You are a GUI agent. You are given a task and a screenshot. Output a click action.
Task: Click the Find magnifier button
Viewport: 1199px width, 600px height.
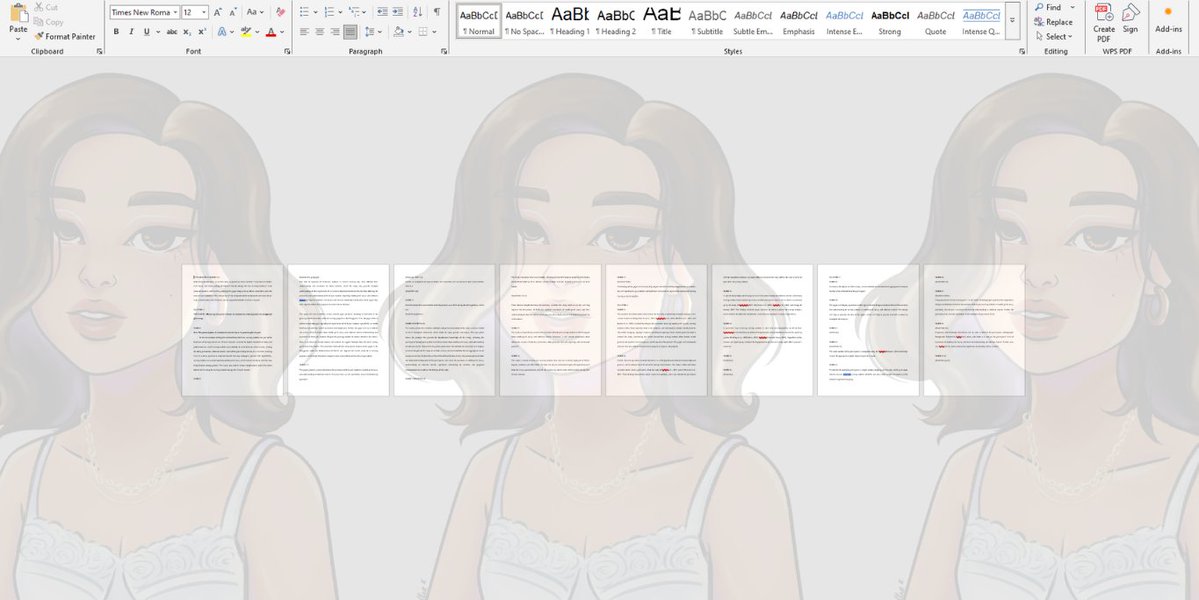click(1048, 8)
